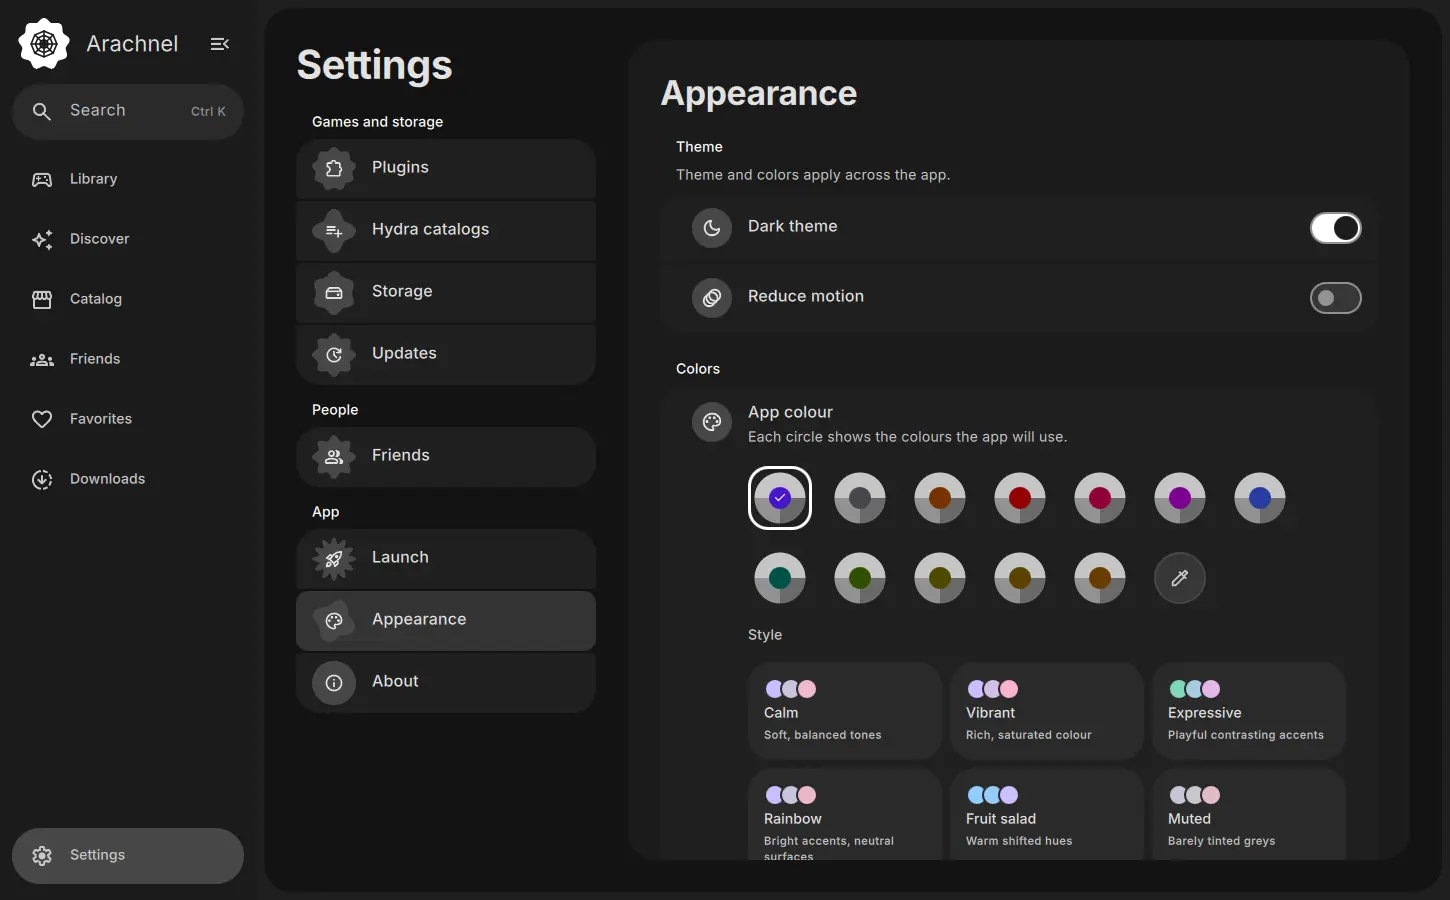
Task: Click the checked violet app colour circle
Action: click(780, 498)
